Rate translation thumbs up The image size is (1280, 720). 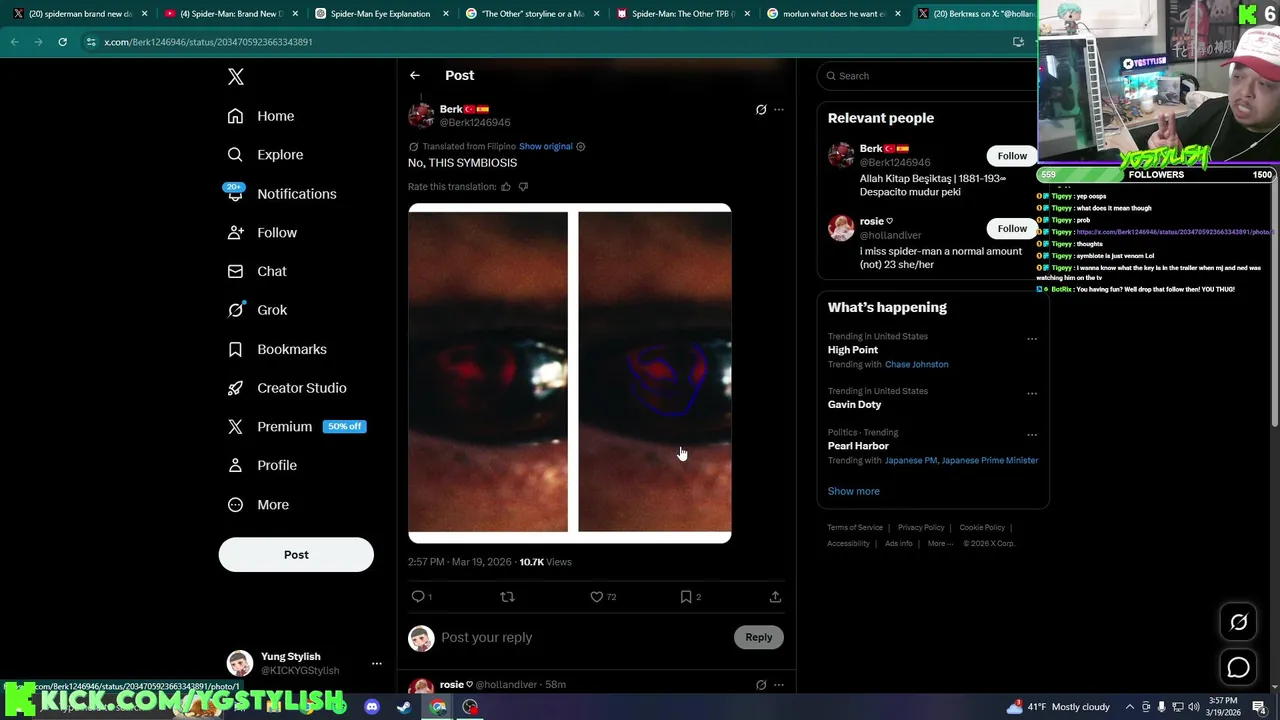pos(506,187)
